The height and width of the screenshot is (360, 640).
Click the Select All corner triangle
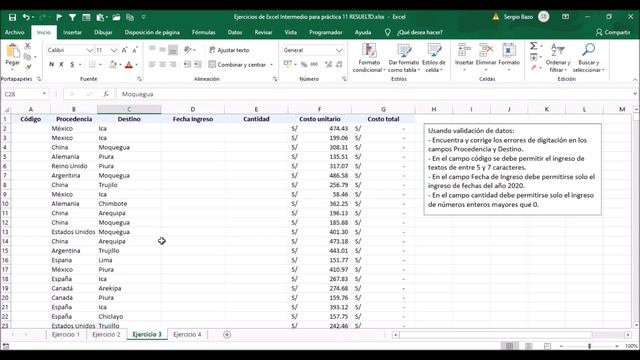click(6, 109)
